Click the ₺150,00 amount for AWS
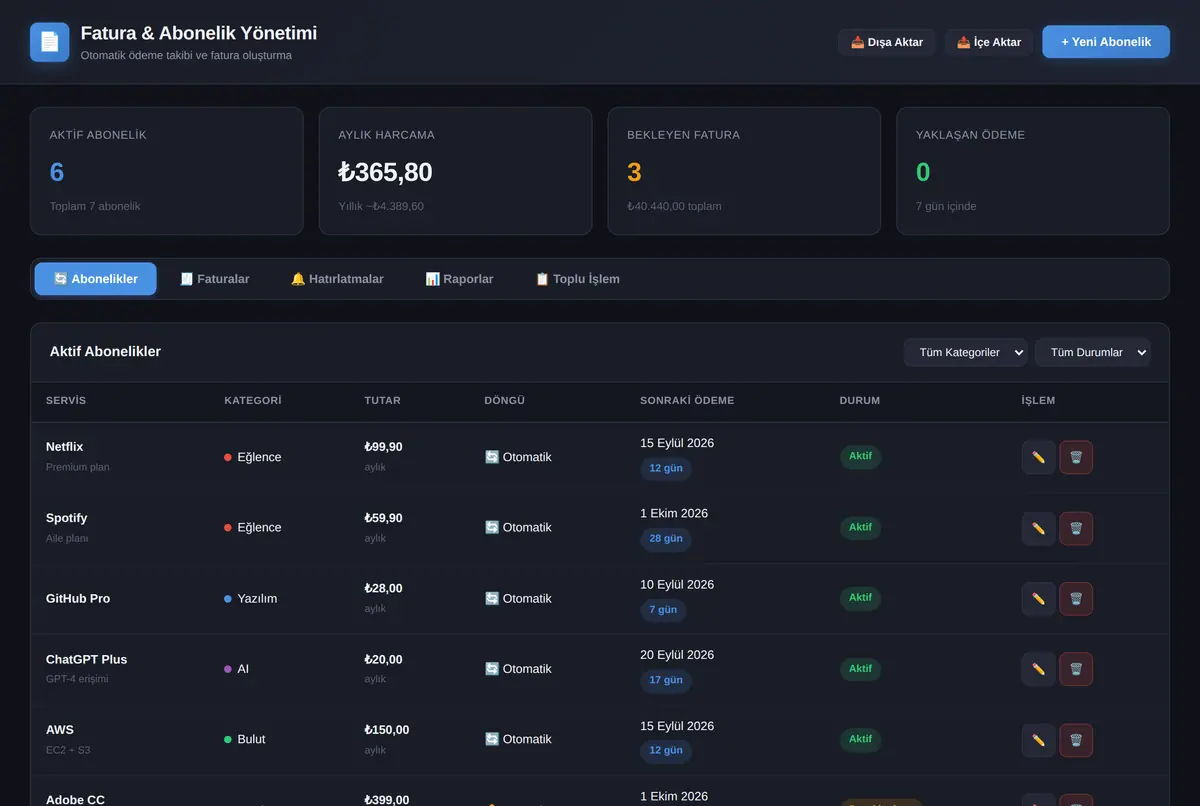The width and height of the screenshot is (1200, 806). click(387, 730)
